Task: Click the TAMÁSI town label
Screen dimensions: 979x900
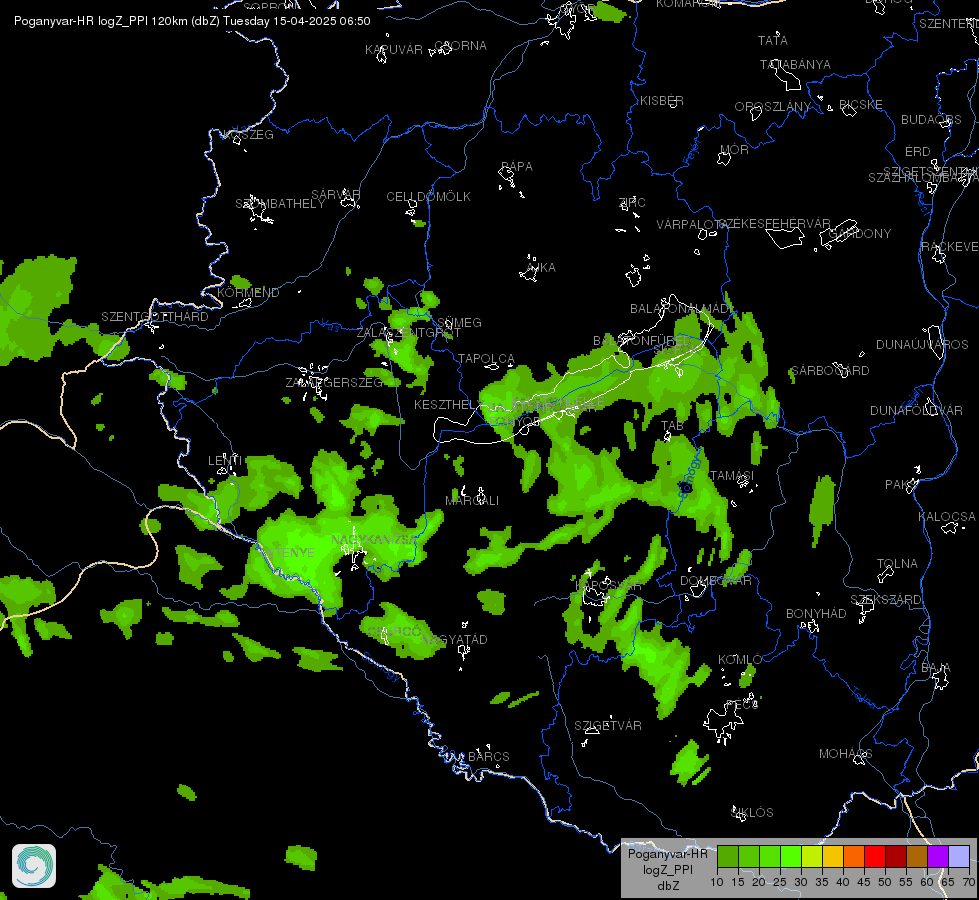Action: tap(732, 476)
